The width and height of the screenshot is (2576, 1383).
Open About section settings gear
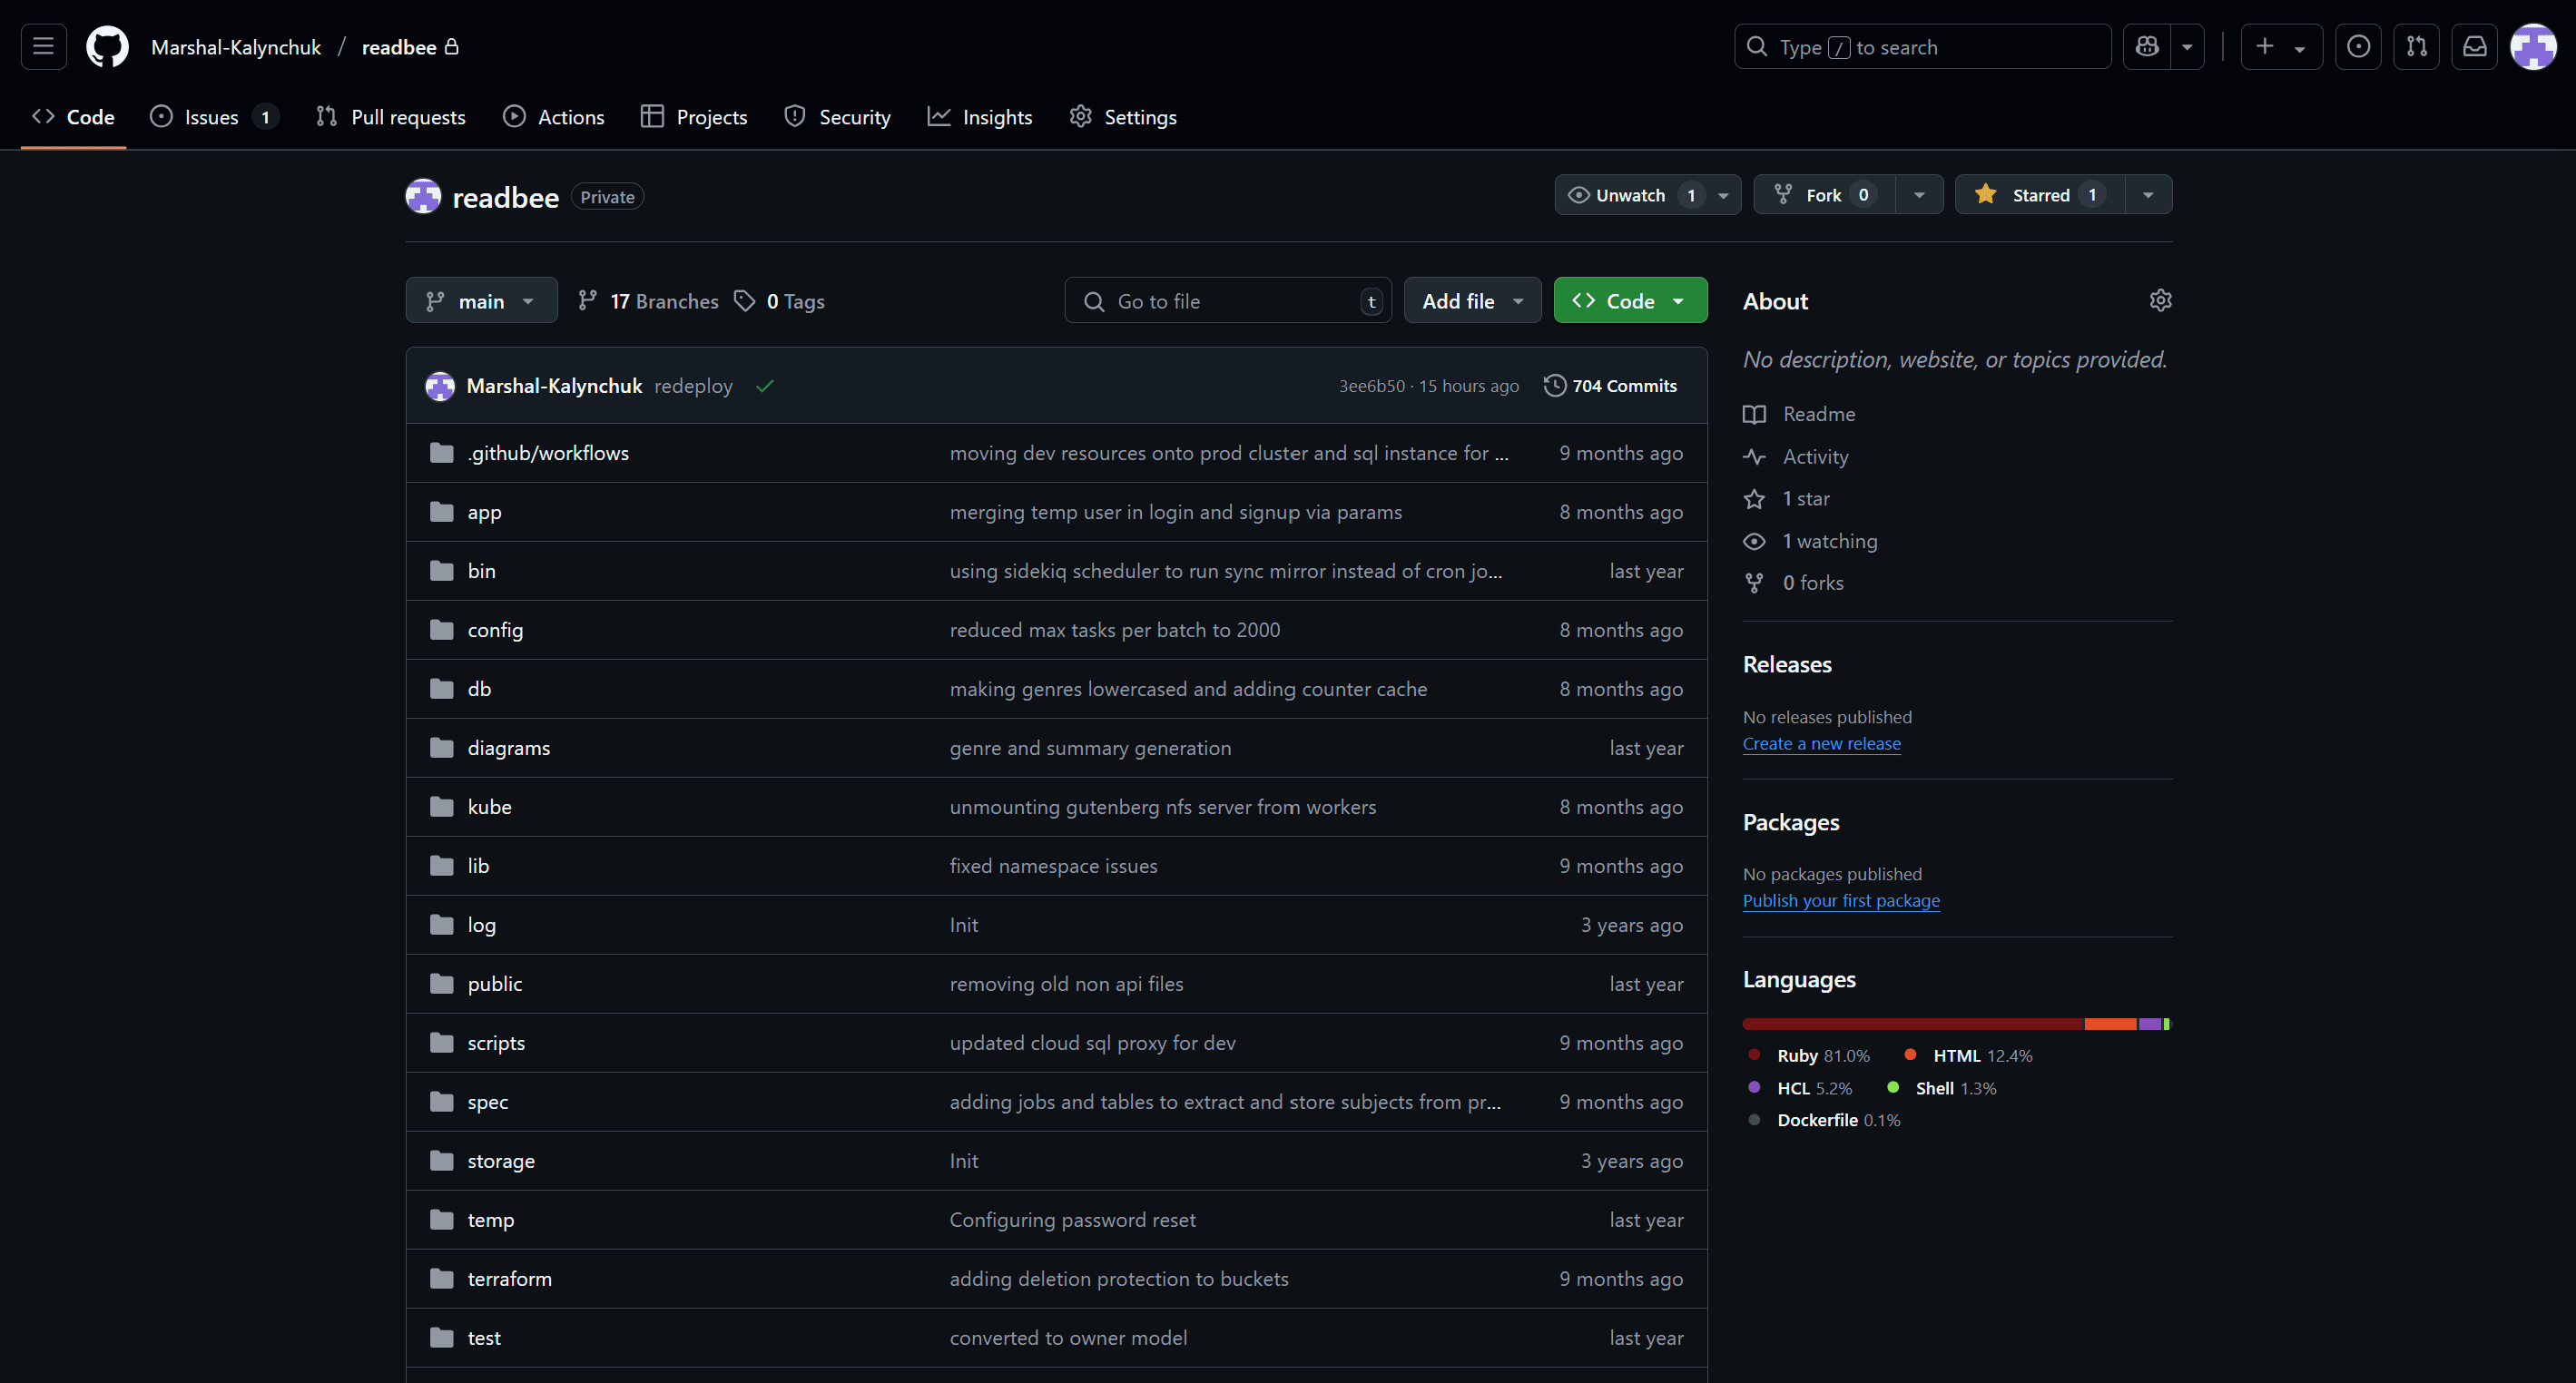click(x=2160, y=300)
